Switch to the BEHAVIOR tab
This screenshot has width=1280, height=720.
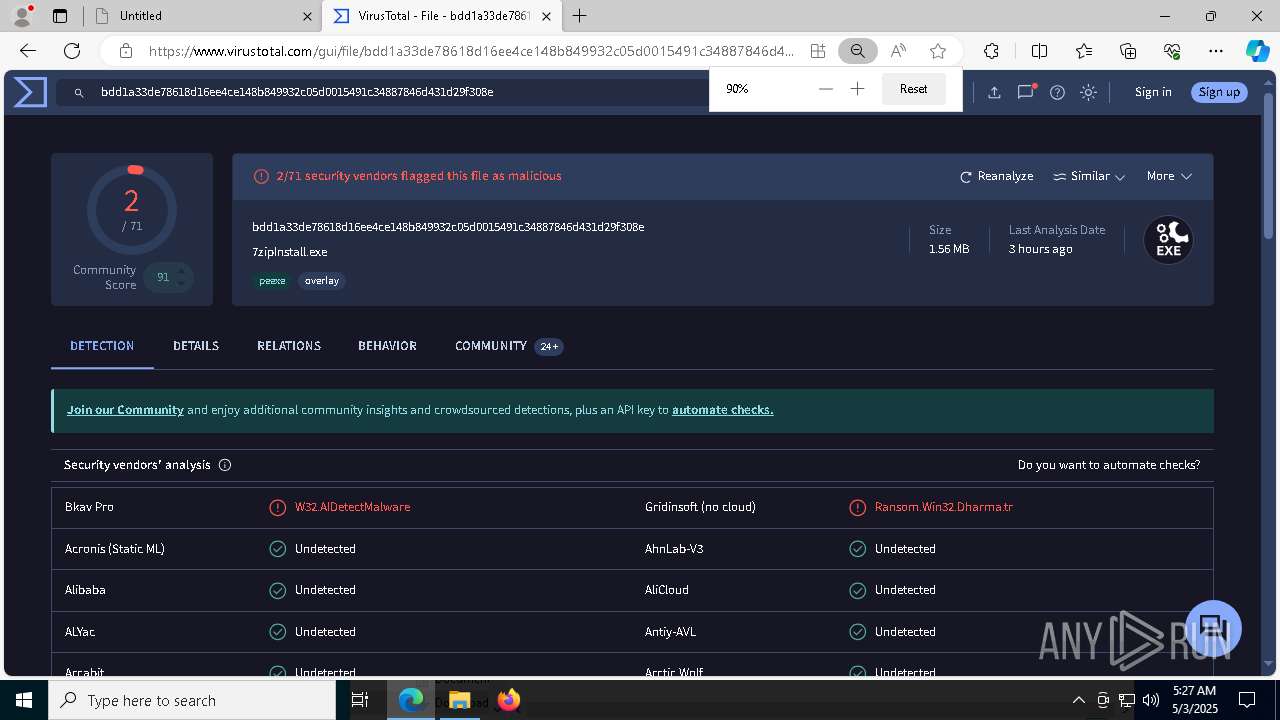pos(387,346)
